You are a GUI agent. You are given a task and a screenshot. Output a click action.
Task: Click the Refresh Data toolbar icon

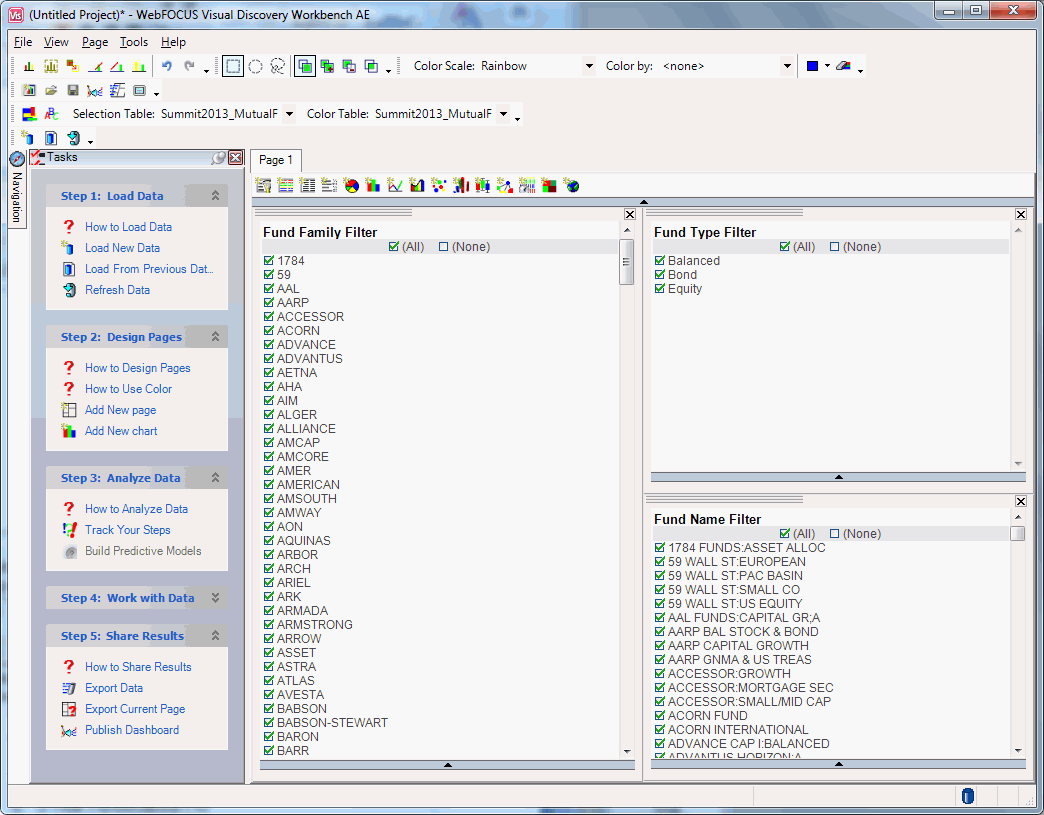(73, 138)
